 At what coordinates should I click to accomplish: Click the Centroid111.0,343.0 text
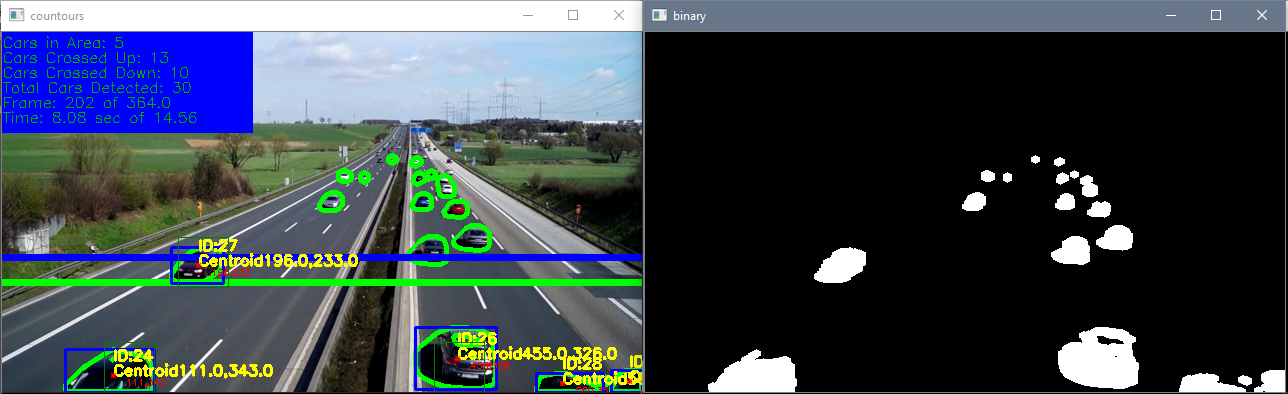[x=193, y=371]
